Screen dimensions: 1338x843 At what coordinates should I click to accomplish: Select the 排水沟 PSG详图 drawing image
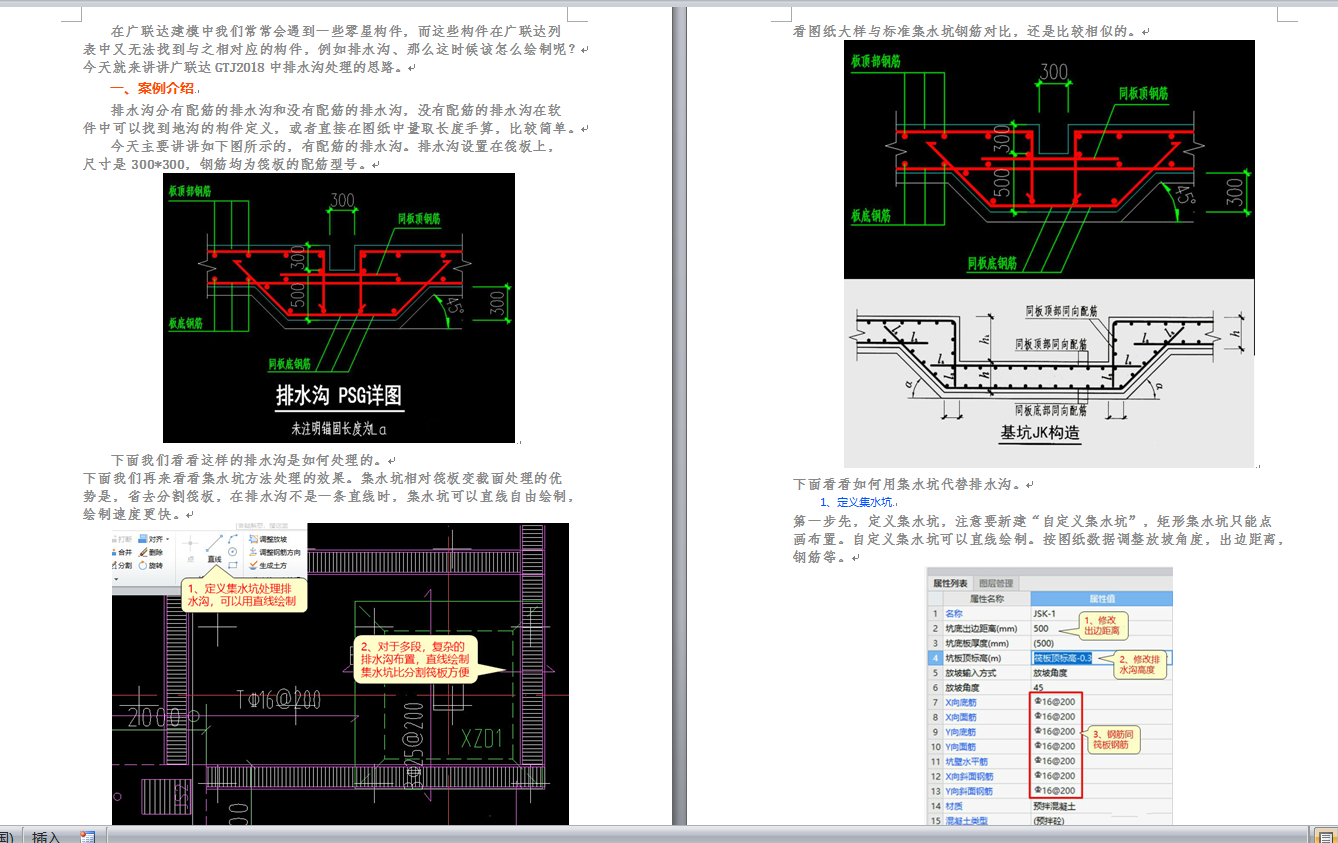click(339, 308)
